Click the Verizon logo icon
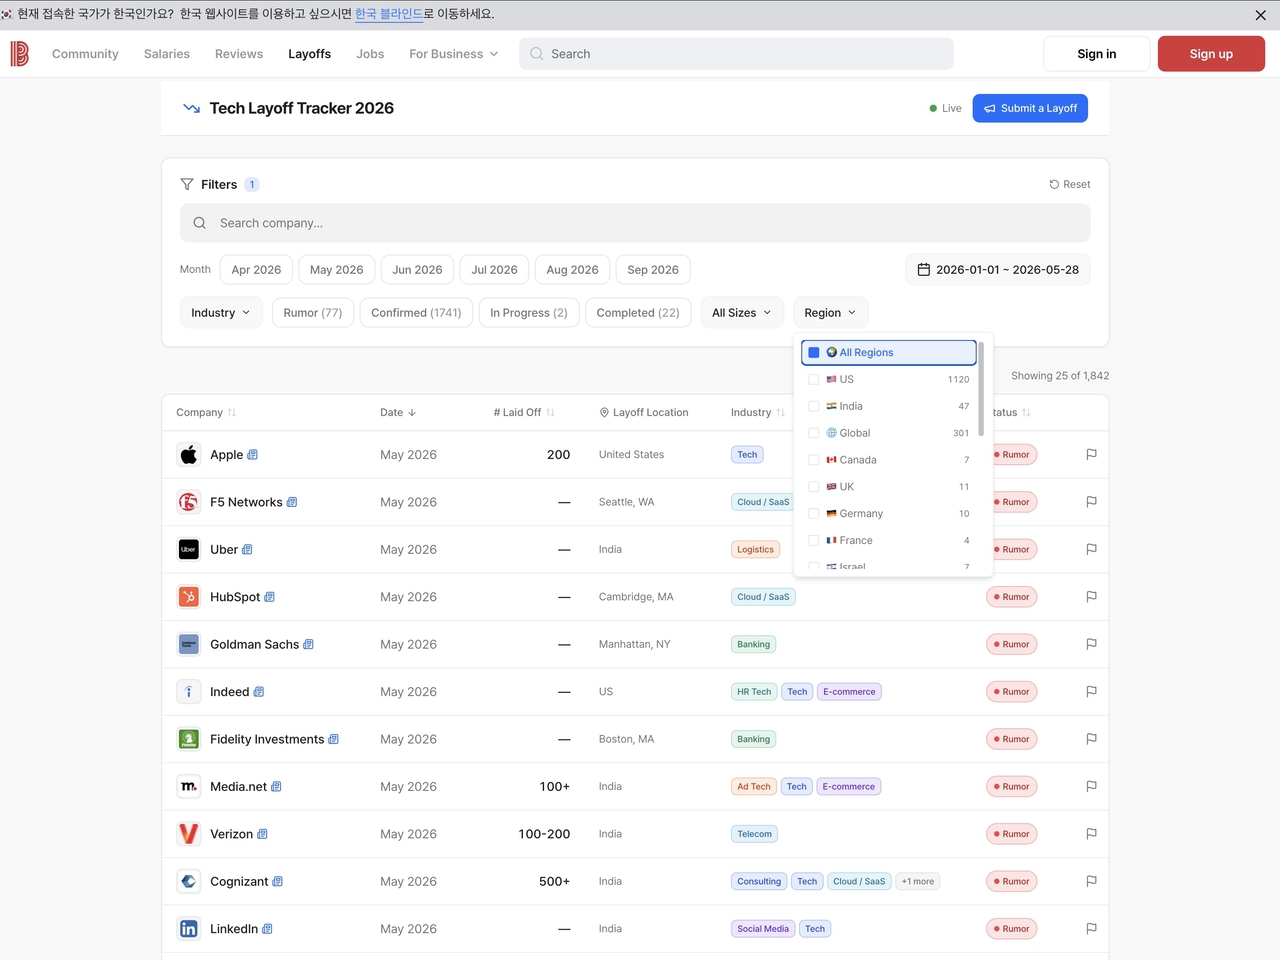This screenshot has width=1280, height=960. (188, 834)
